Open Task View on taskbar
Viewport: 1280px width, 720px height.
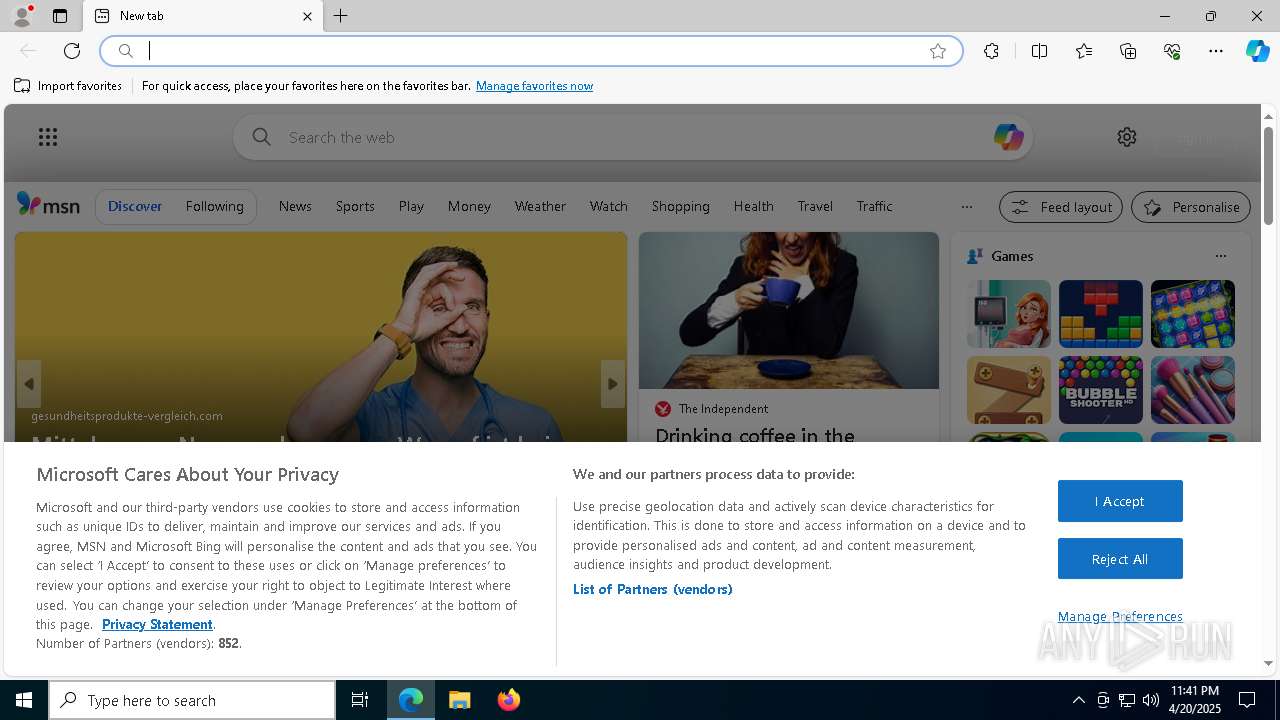(360, 700)
